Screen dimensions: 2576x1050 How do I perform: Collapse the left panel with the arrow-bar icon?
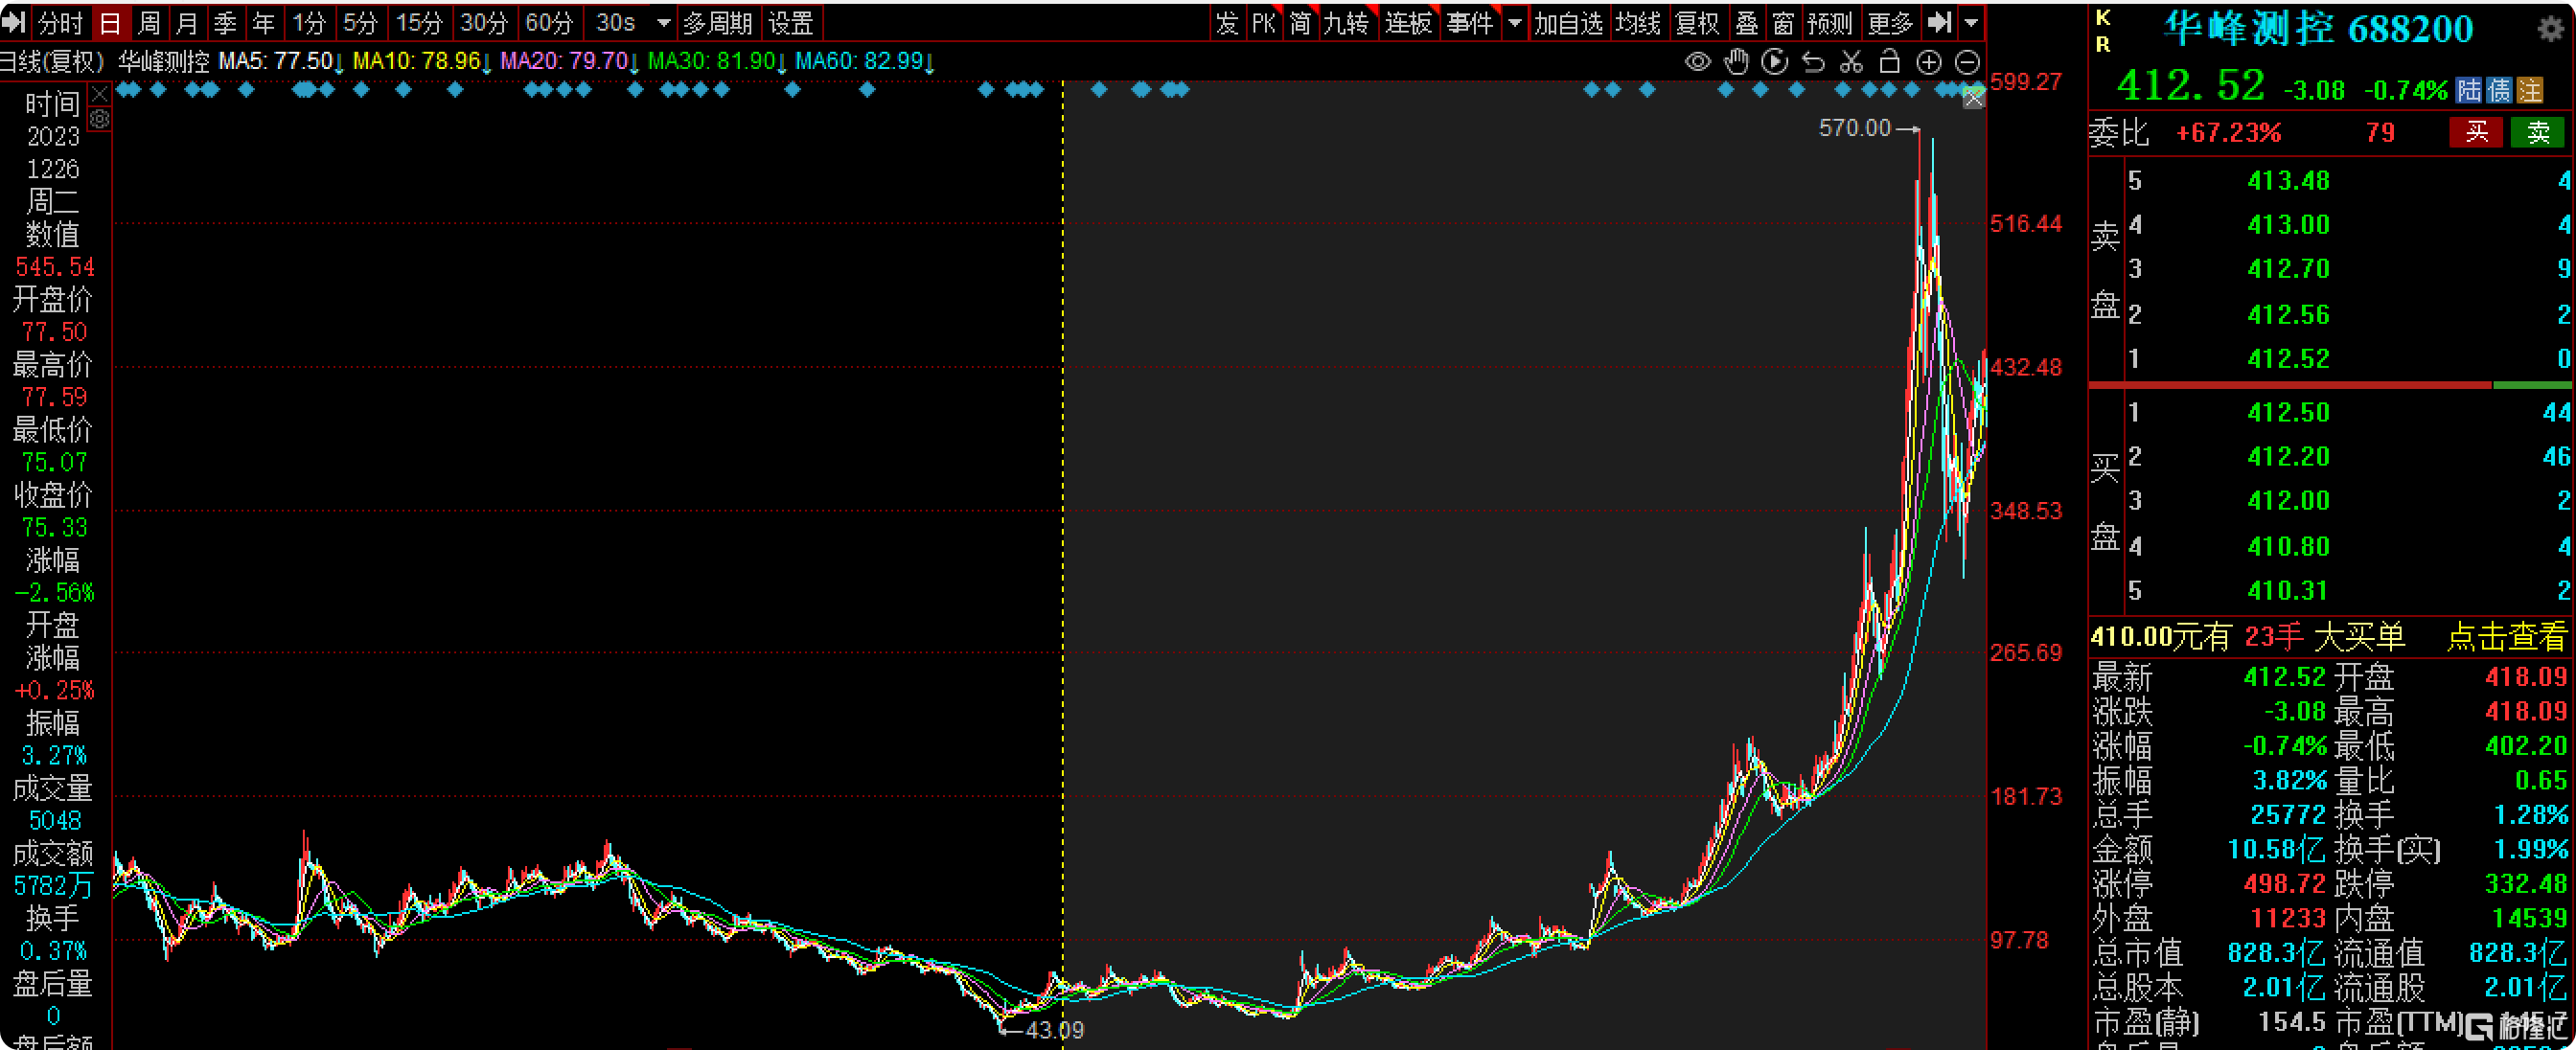[x=14, y=22]
